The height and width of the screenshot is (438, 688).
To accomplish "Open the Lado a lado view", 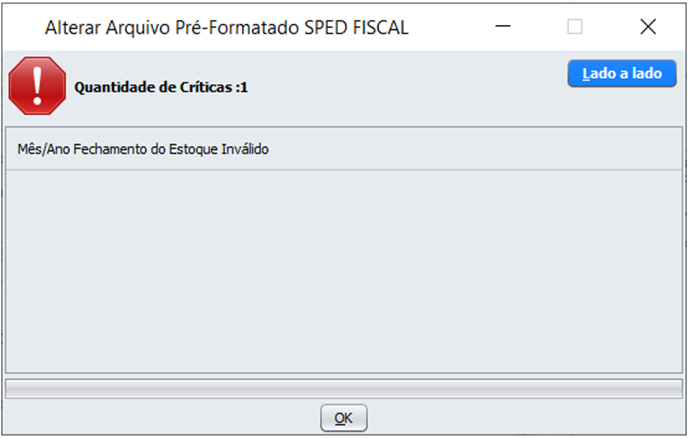I will point(622,73).
